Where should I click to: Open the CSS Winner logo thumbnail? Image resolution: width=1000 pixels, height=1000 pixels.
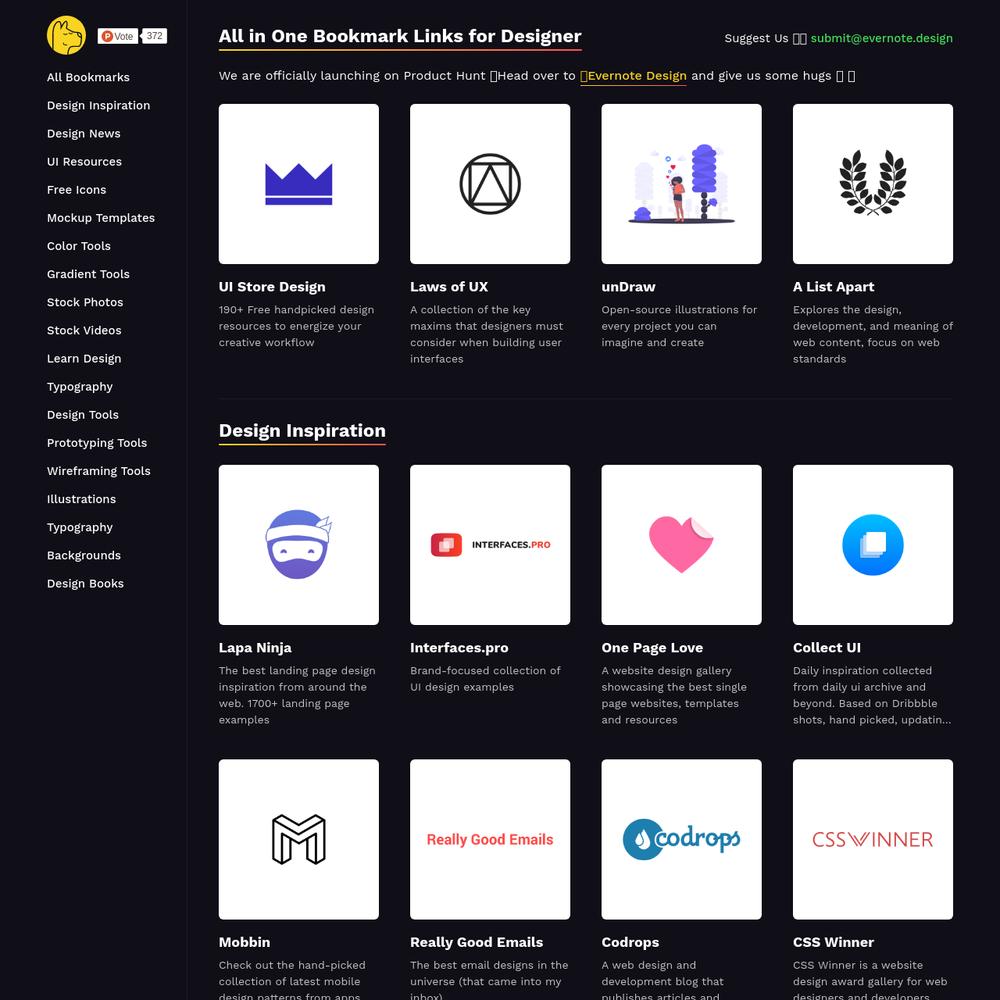coord(872,839)
